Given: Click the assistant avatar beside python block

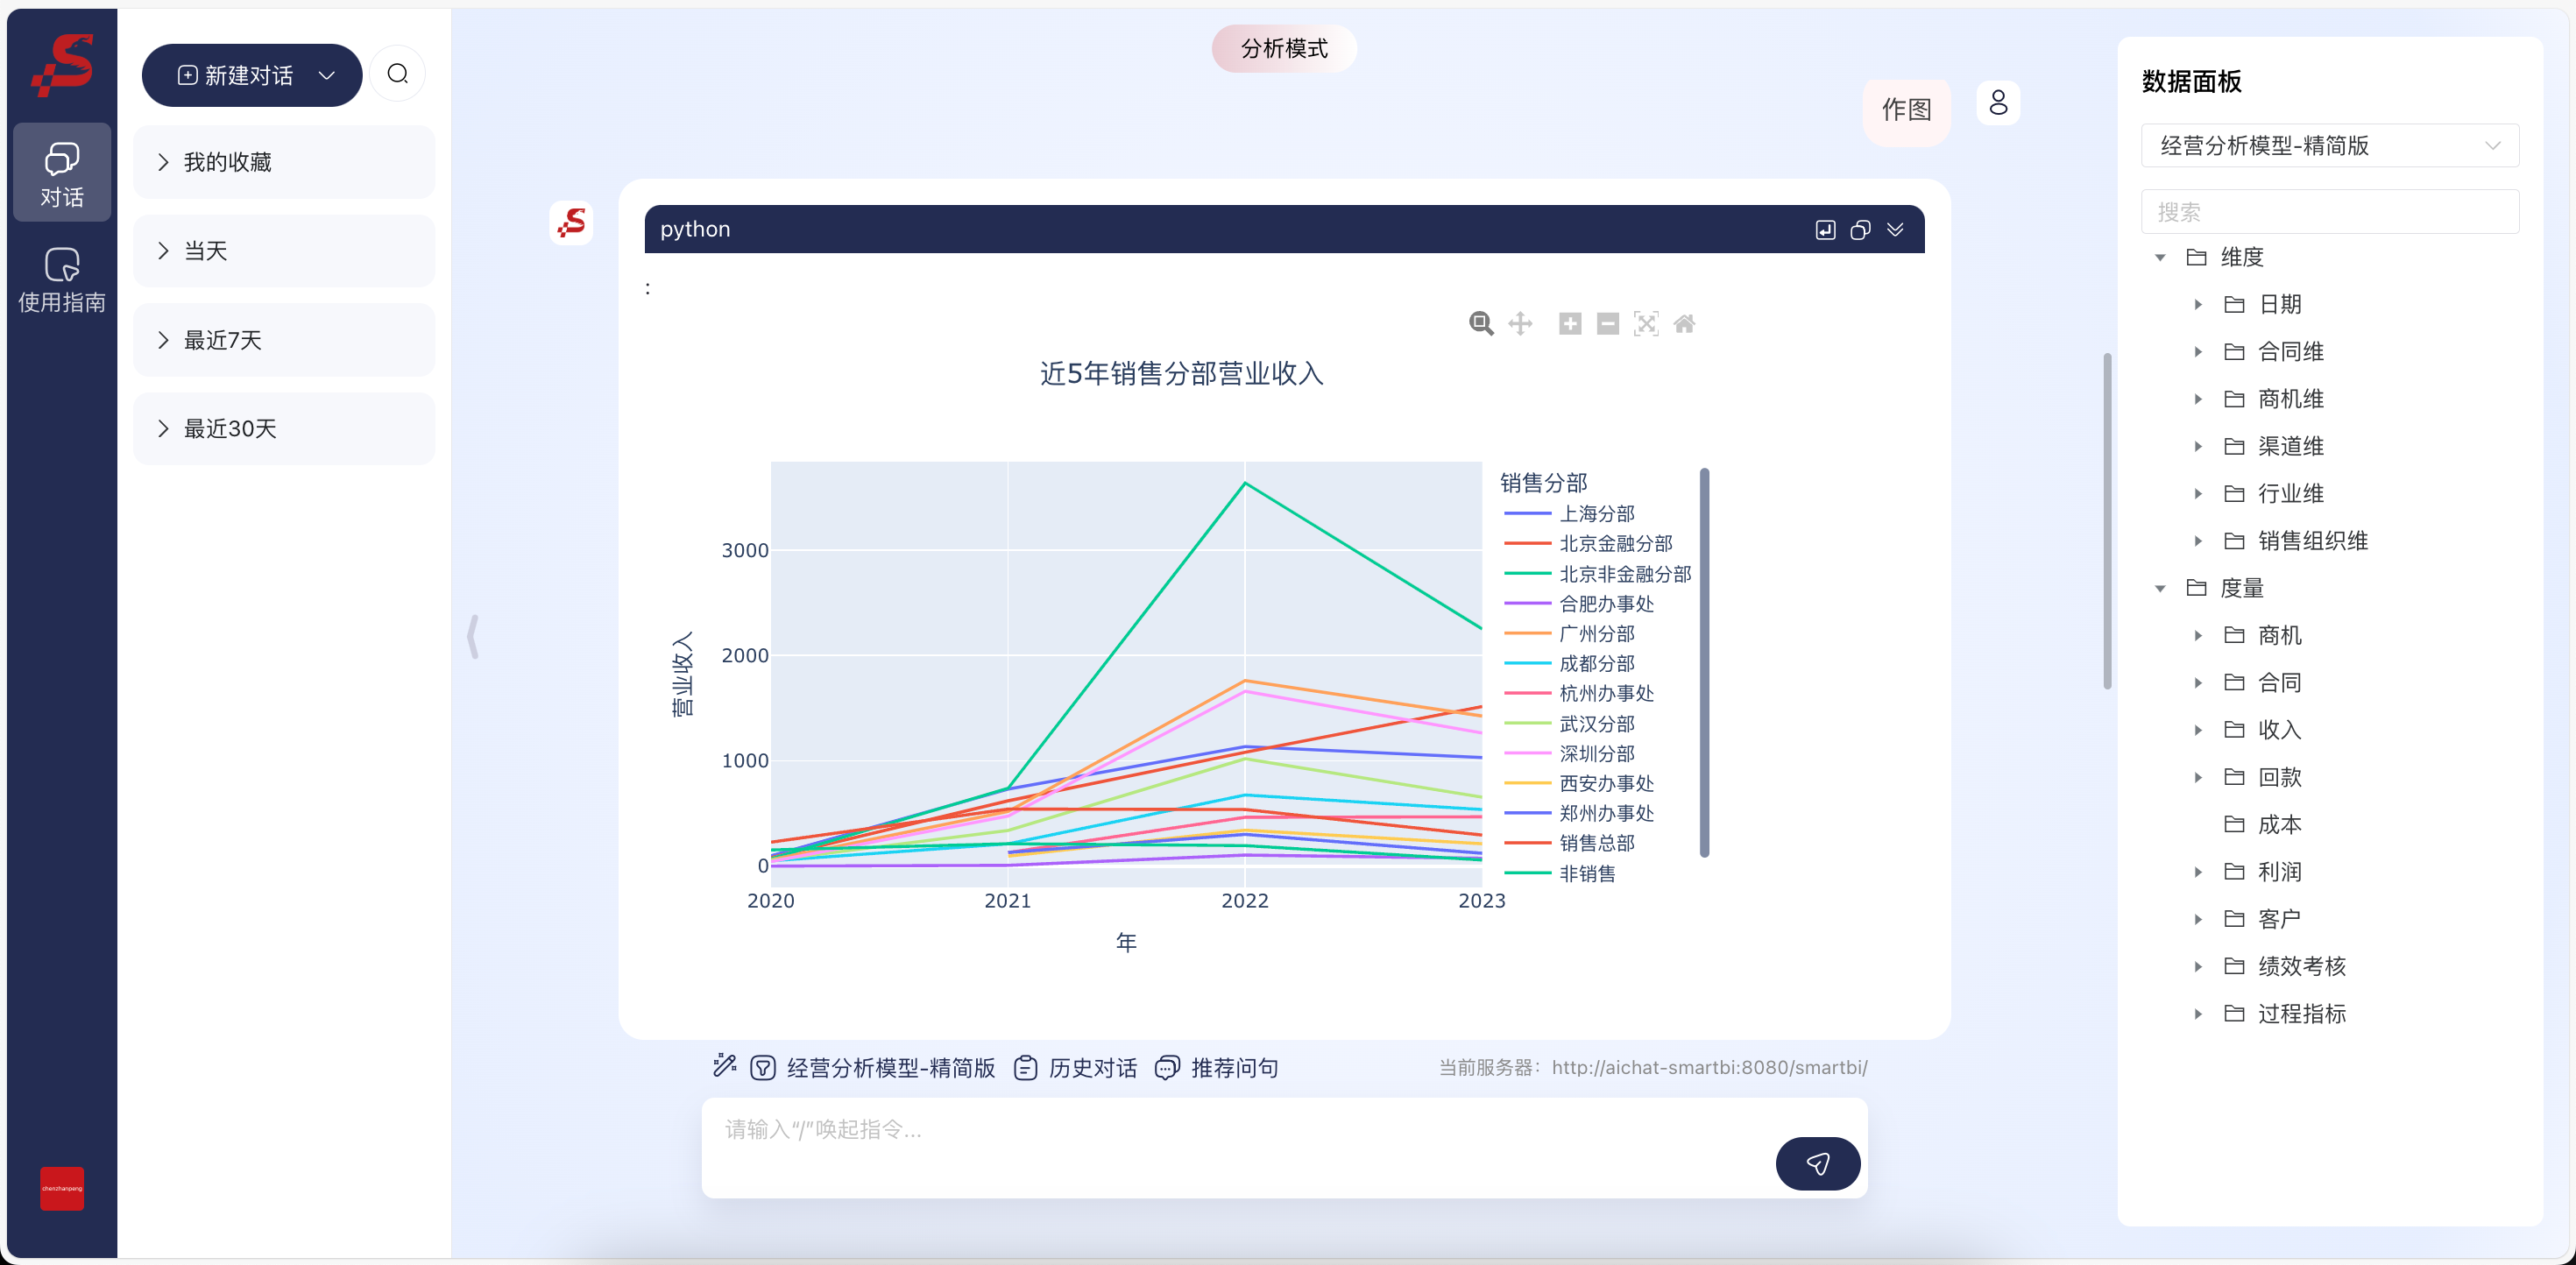Looking at the screenshot, I should pos(572,223).
